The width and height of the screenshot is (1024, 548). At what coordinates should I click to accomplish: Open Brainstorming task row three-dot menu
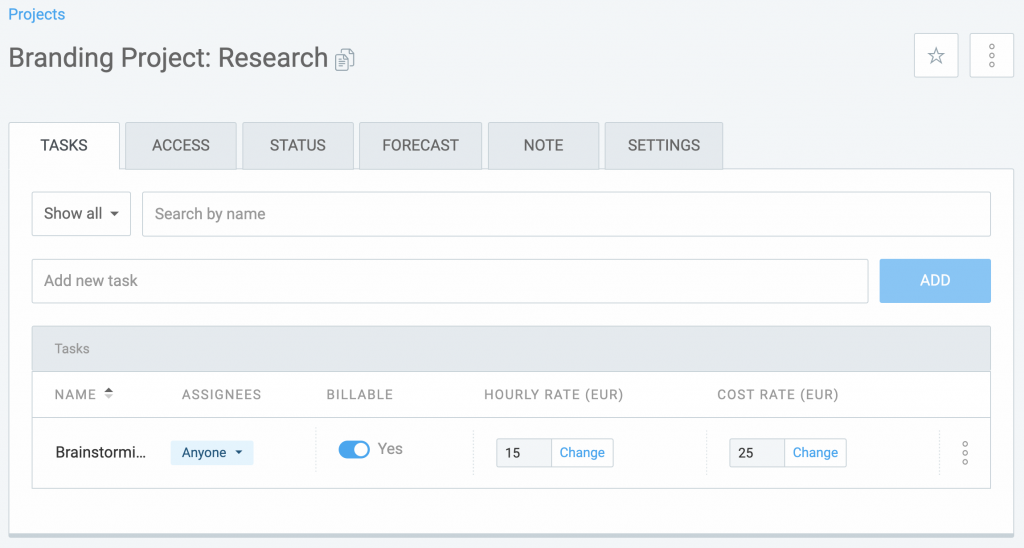[x=965, y=453]
